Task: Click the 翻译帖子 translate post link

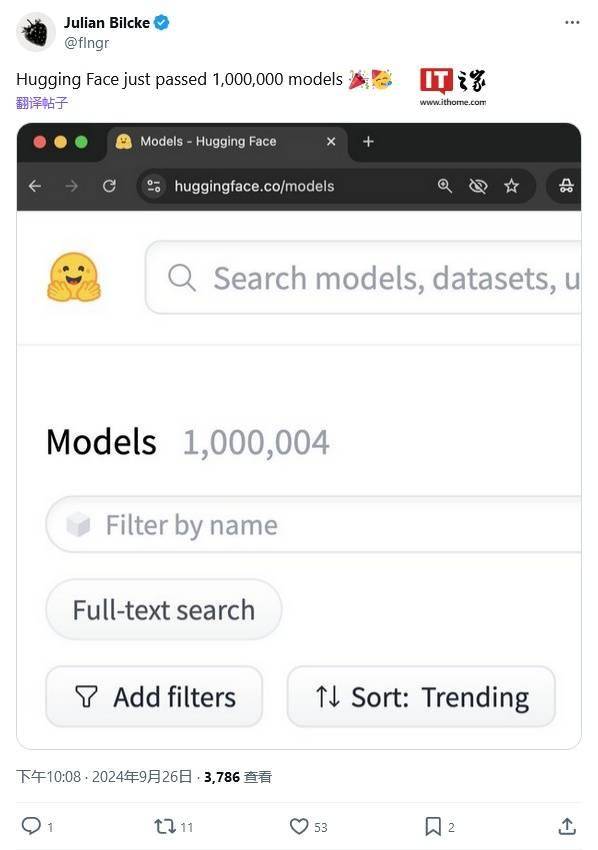Action: (x=42, y=102)
